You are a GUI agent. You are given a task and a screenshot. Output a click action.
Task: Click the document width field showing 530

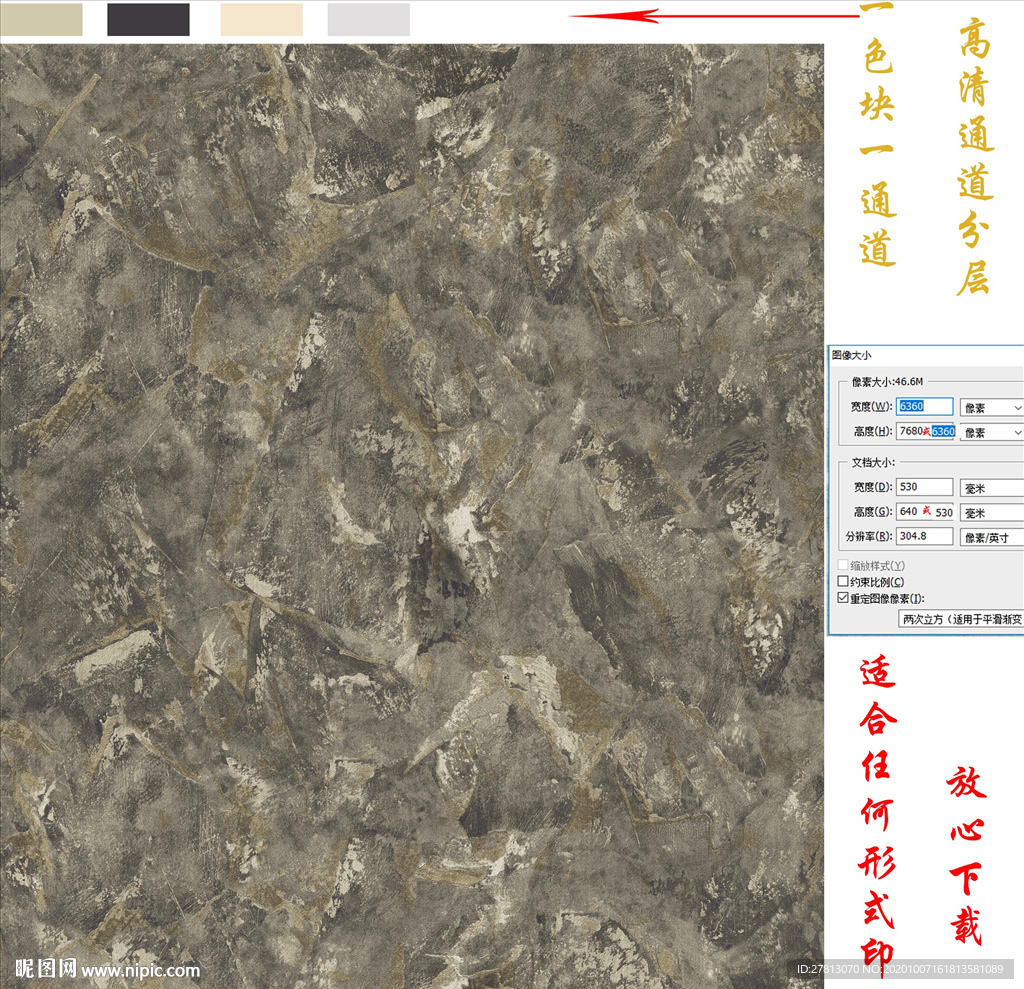tap(925, 487)
